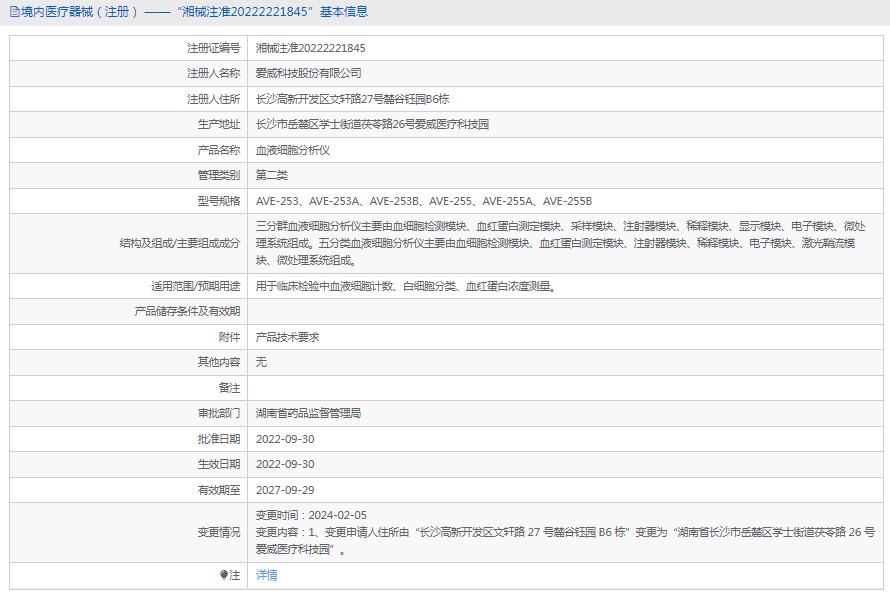890x597 pixels.
Task: Select the 注册人住所 label
Action: coord(213,99)
